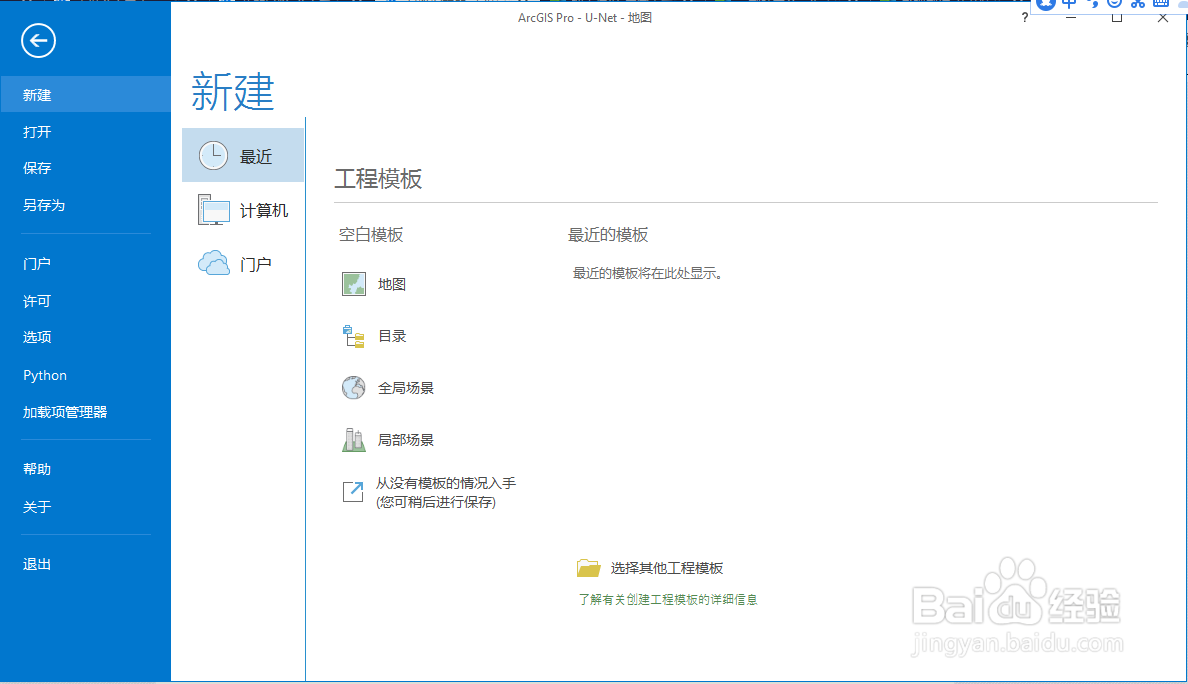Image resolution: width=1188 pixels, height=684 pixels.
Task: Click the ArcGIS Pro - U-Net title text
Action: coord(585,17)
